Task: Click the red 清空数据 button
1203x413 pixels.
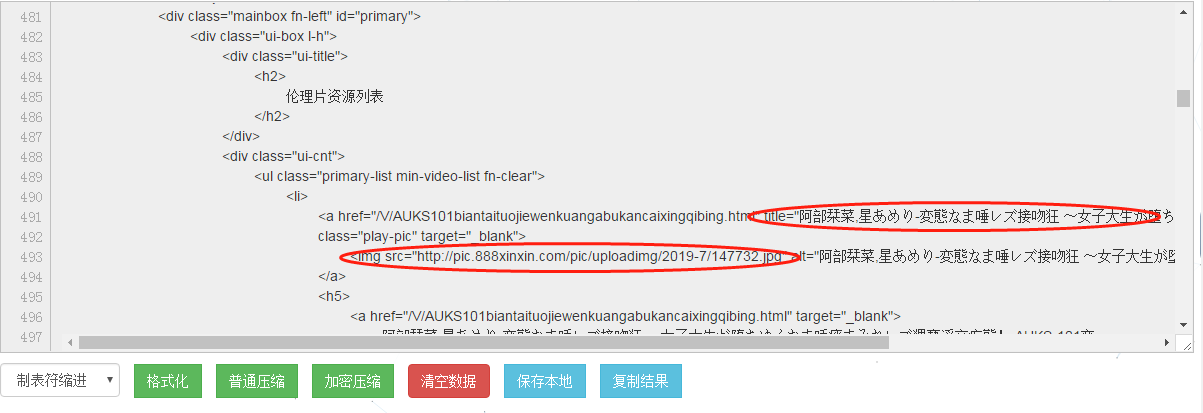Action: click(x=449, y=381)
